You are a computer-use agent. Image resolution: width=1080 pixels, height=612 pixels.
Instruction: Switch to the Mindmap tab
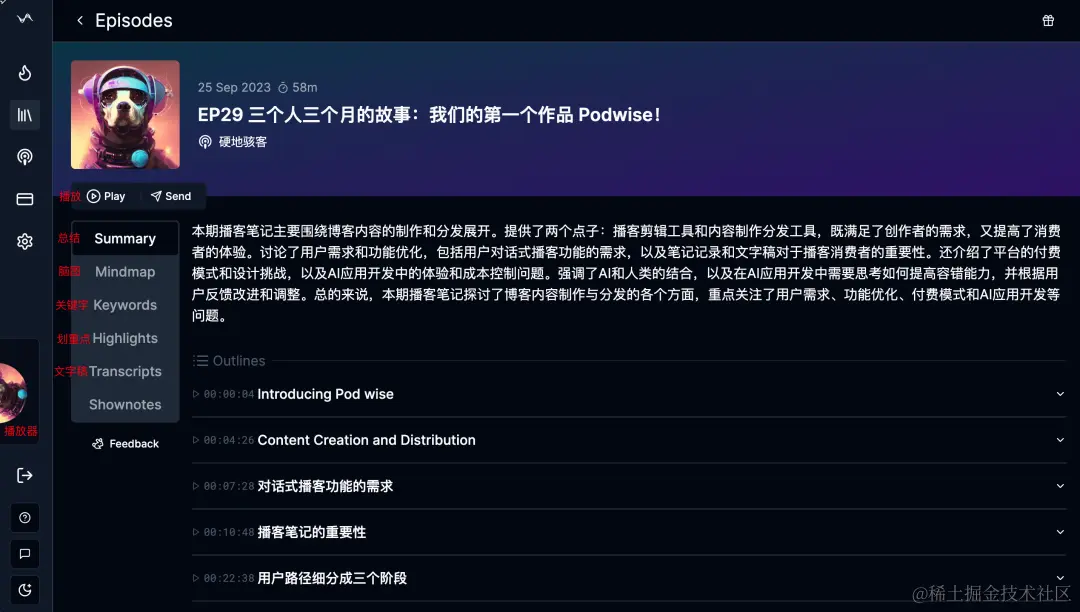(x=125, y=271)
